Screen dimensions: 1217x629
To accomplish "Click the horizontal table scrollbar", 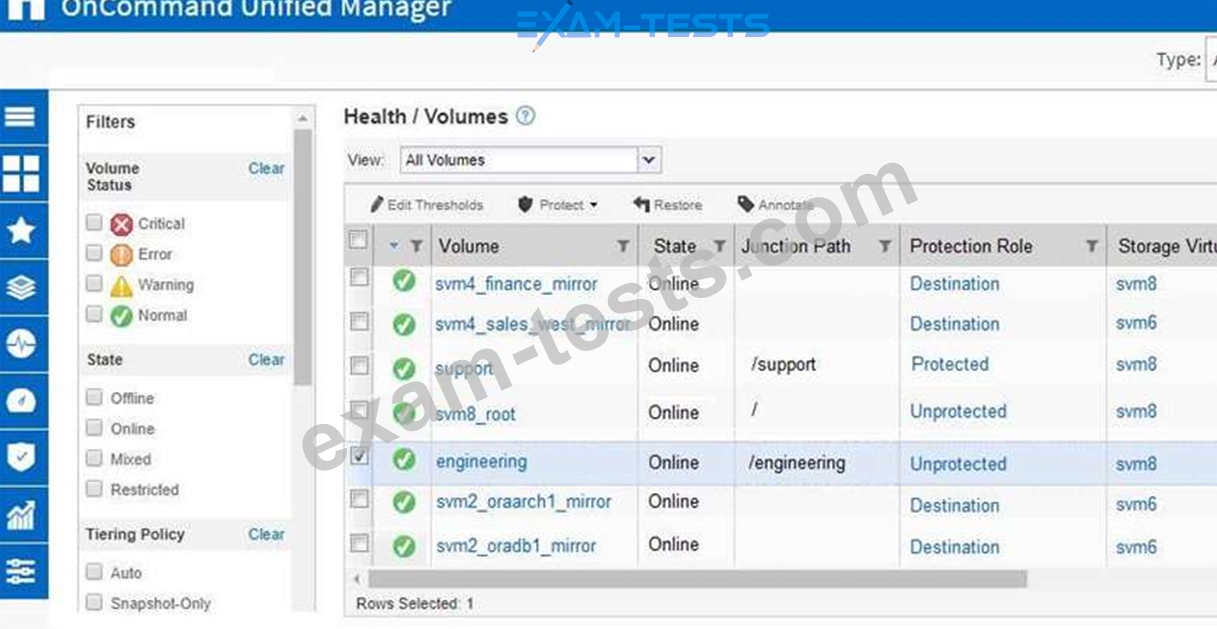I will tap(697, 579).
